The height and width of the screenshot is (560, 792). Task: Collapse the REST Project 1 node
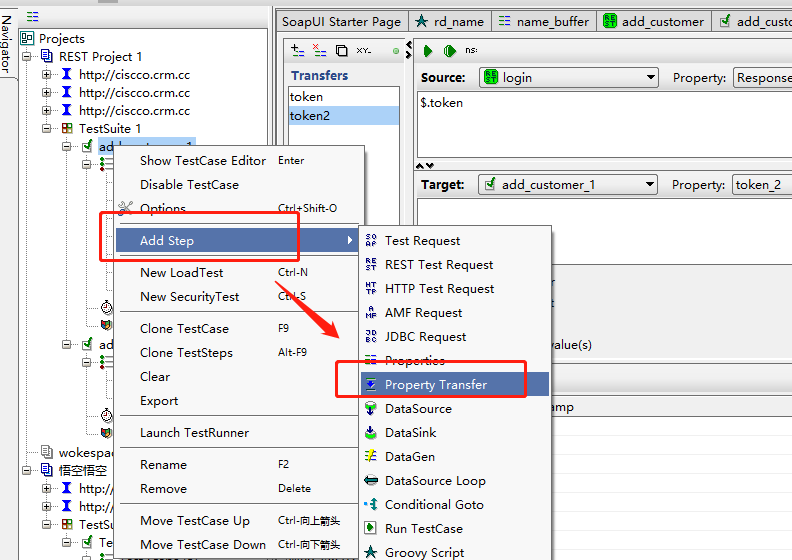tap(27, 57)
